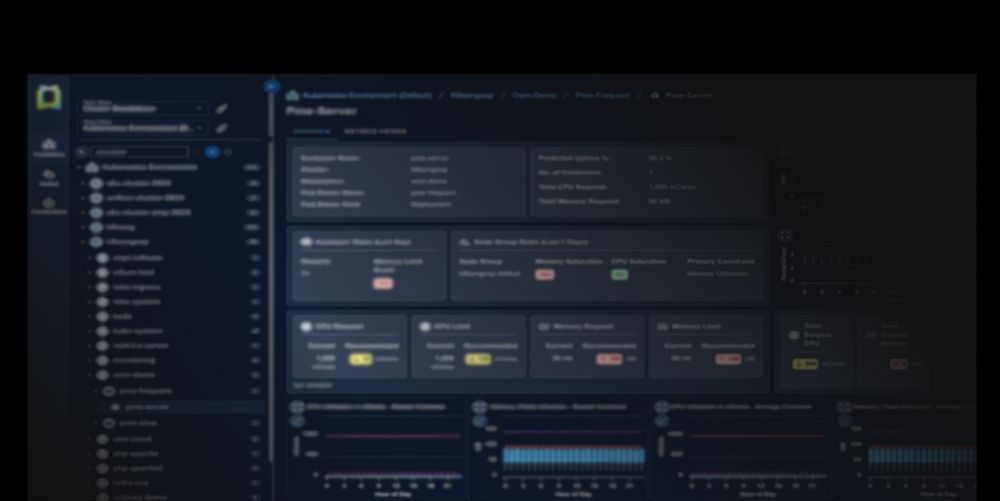Select pme-server in the tree
The image size is (1000, 501).
coord(146,407)
